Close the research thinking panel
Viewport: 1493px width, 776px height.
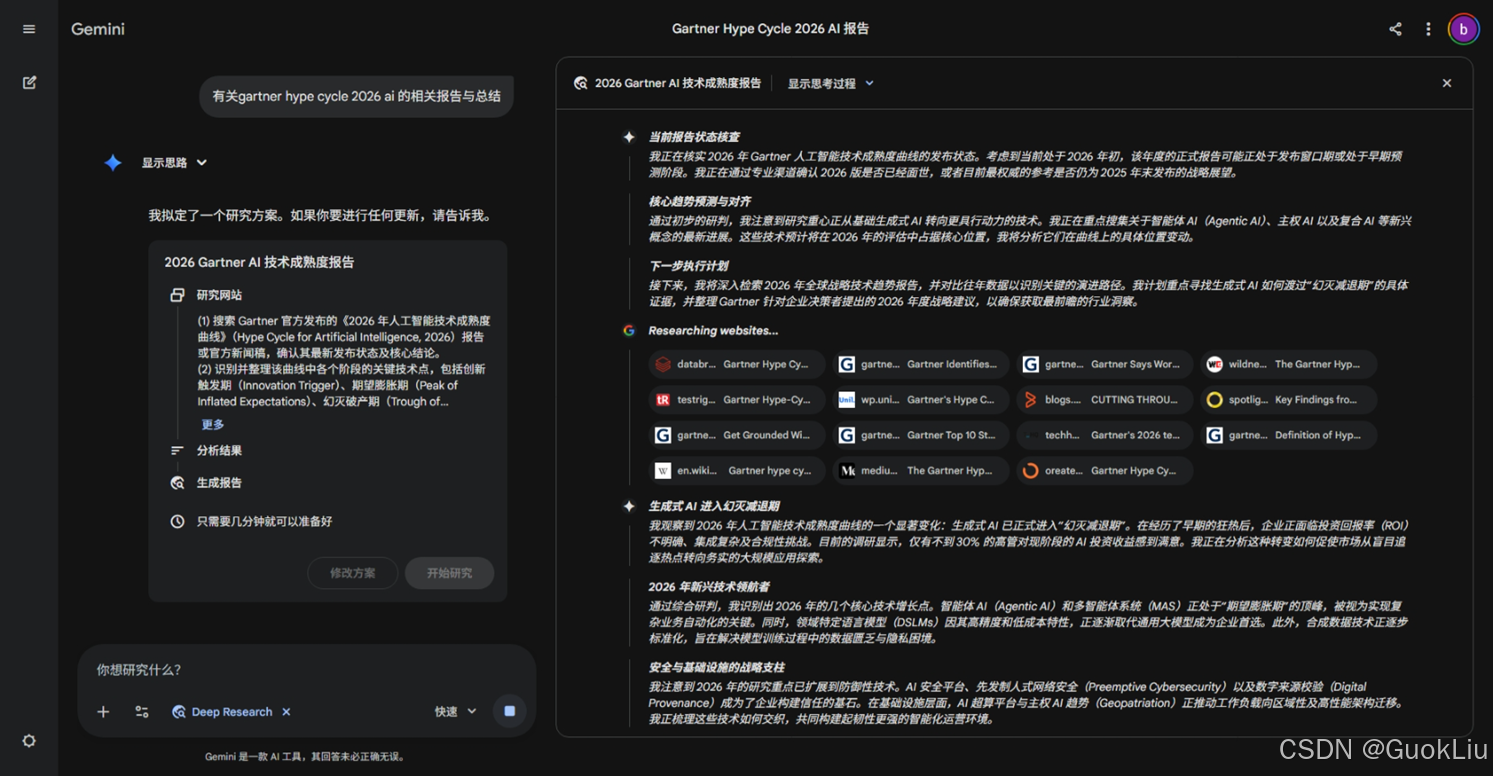[x=1446, y=83]
